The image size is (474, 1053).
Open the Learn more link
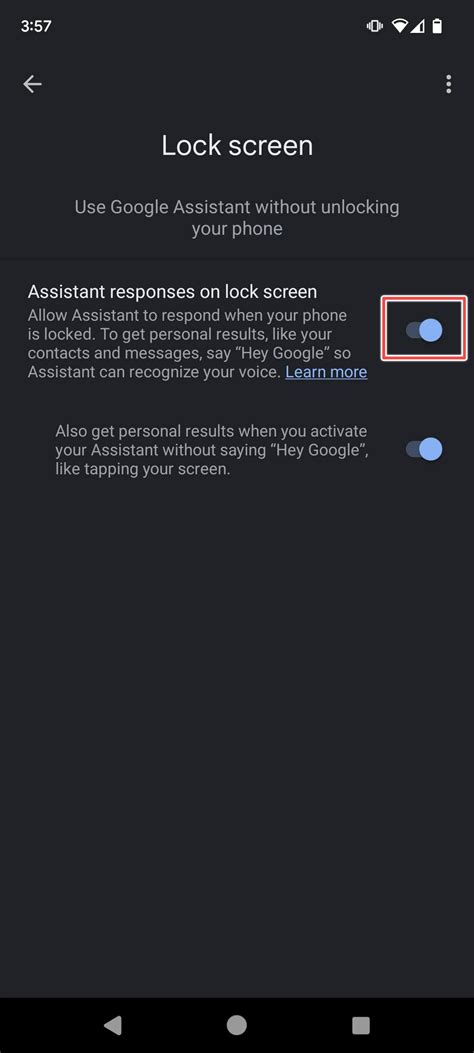[x=326, y=372]
